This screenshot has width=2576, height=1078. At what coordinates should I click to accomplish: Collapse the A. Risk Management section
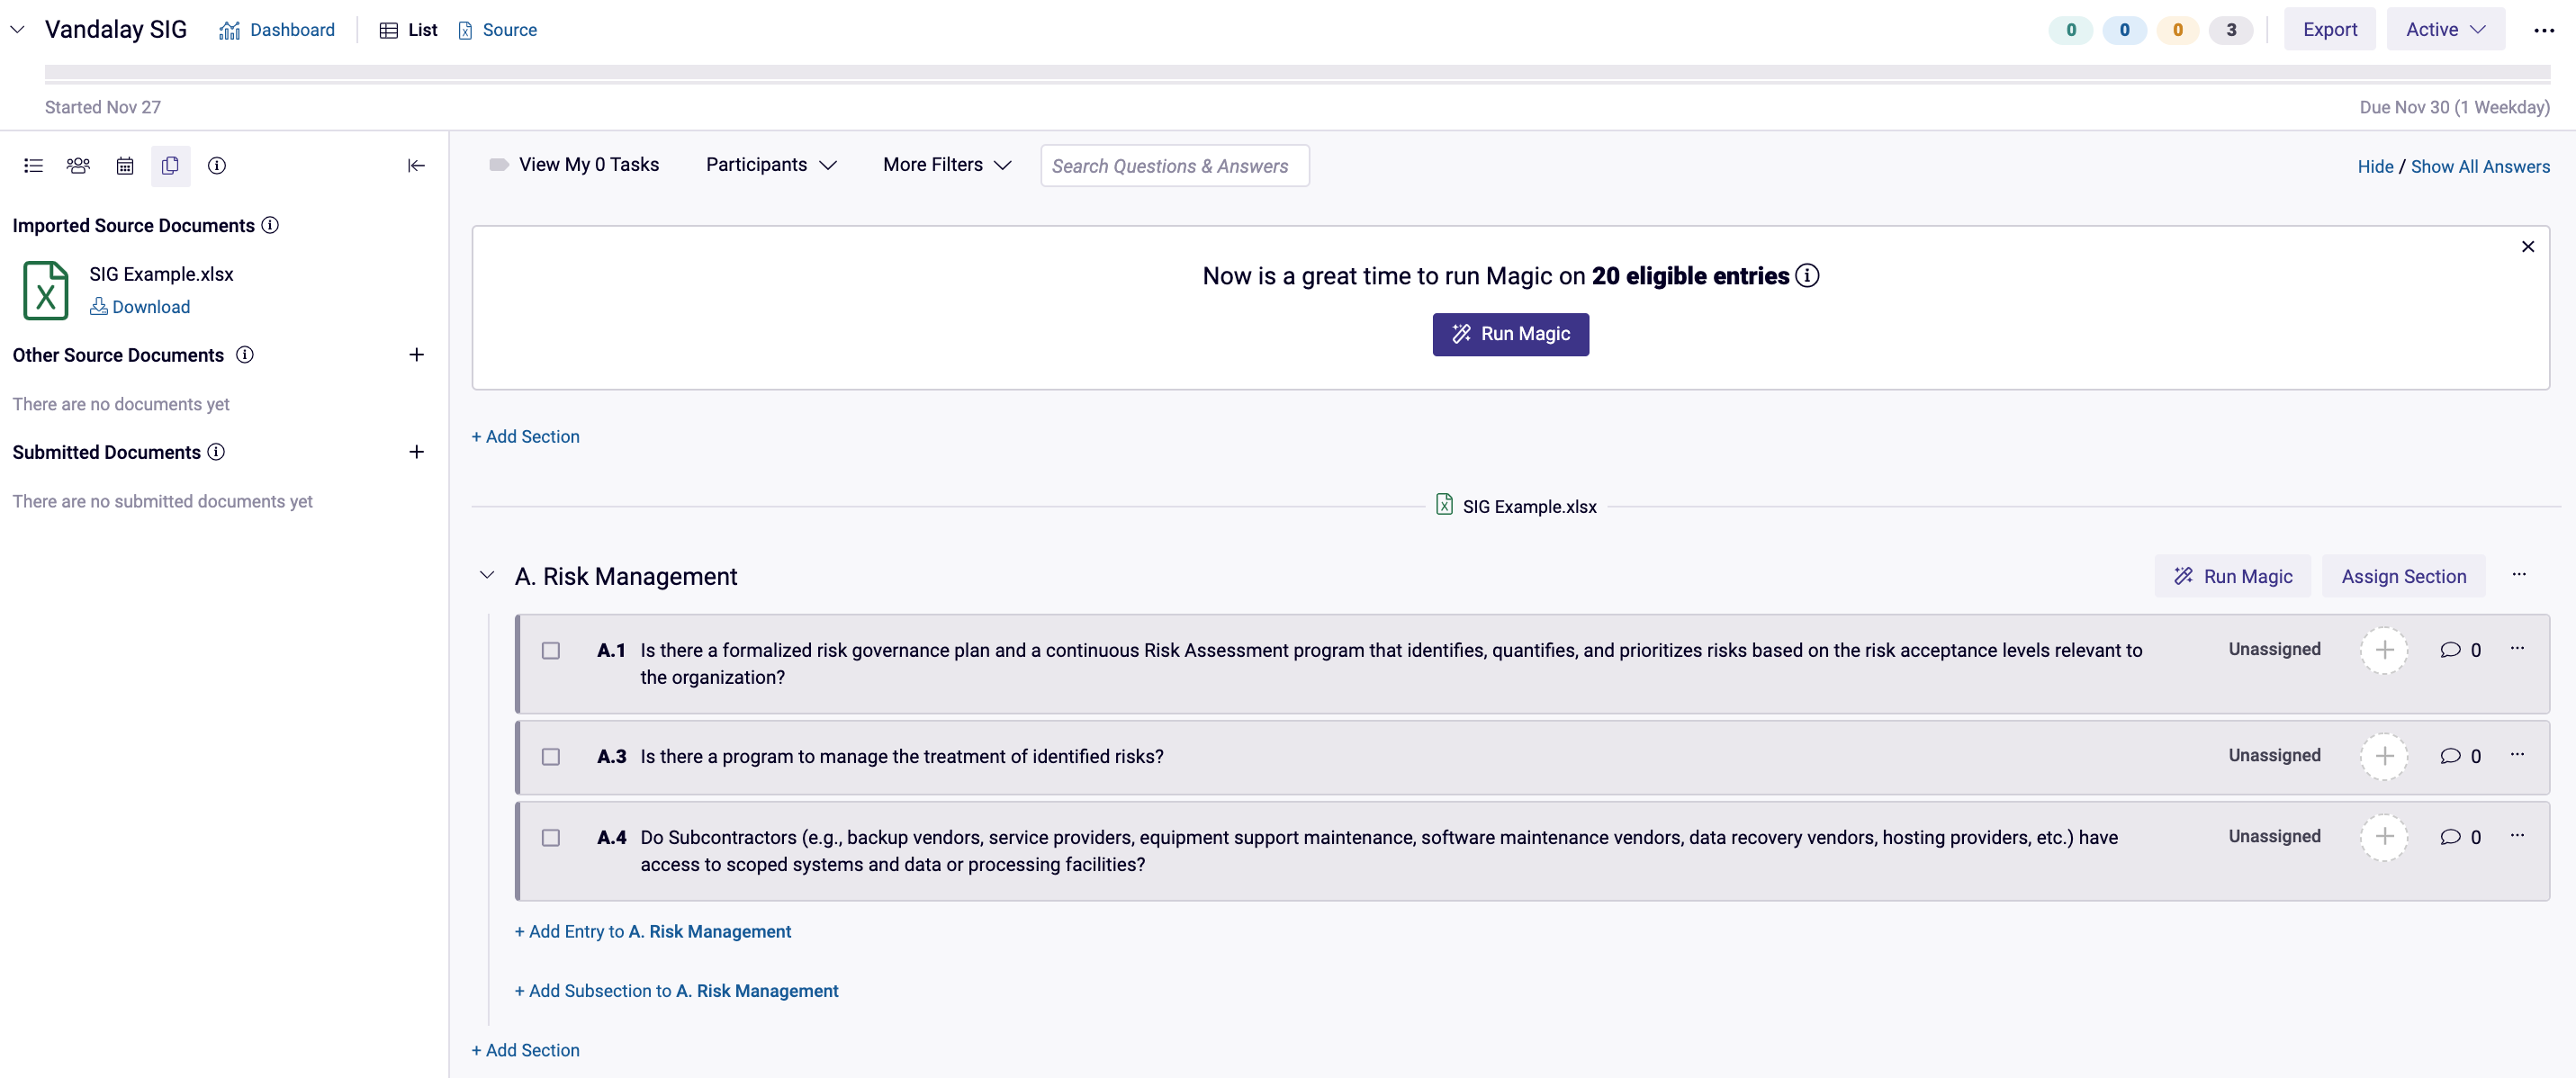click(x=487, y=575)
